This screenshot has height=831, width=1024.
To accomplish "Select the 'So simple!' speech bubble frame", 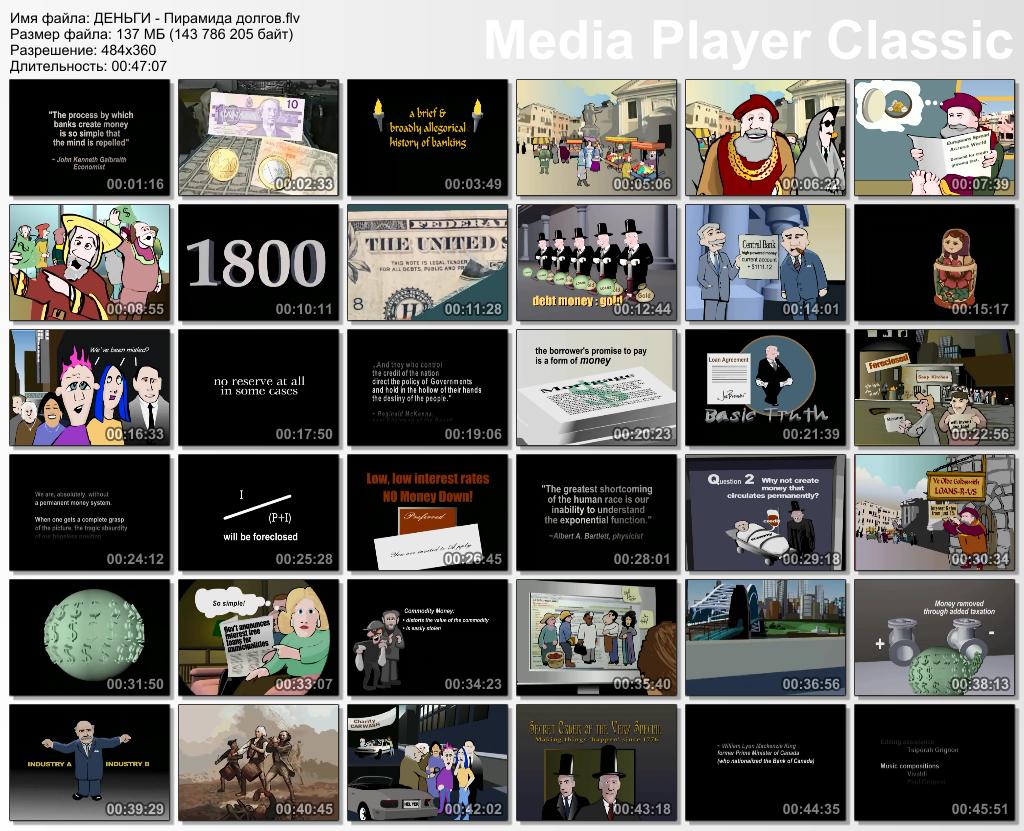I will [259, 637].
